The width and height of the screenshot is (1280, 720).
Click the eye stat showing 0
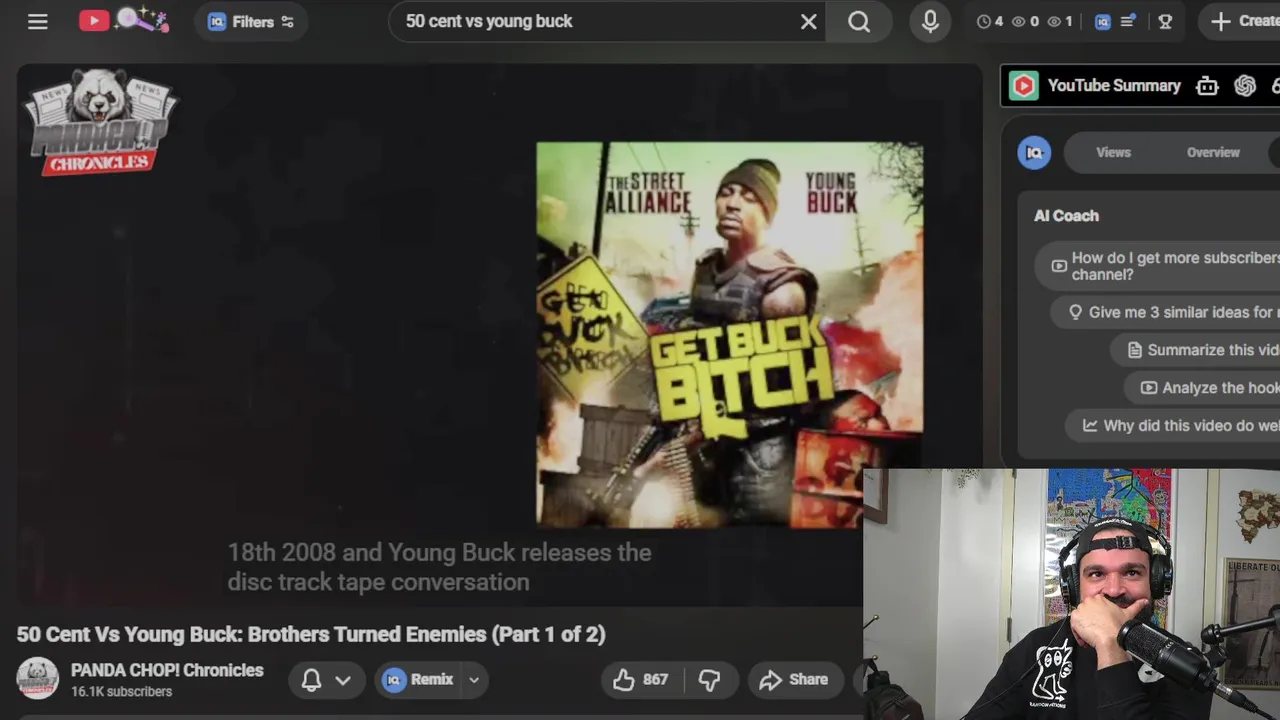pos(1026,21)
